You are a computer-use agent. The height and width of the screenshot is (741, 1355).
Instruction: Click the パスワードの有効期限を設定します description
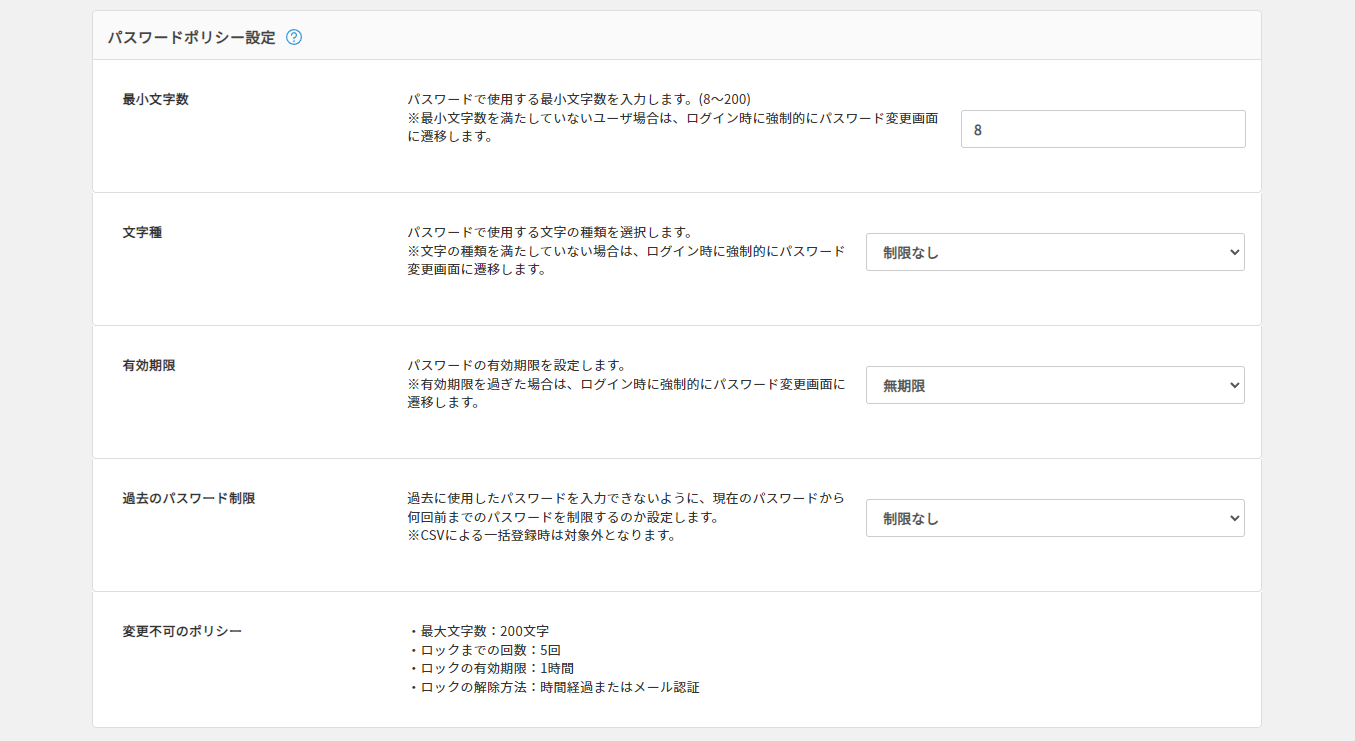click(516, 365)
